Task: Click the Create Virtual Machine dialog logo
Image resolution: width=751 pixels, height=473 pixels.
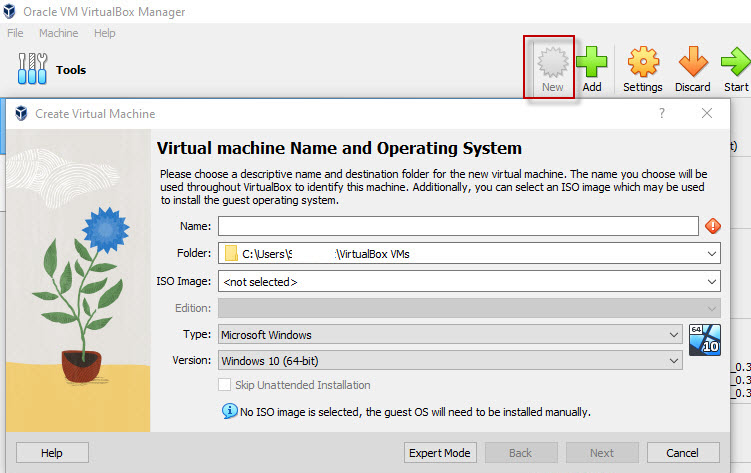Action: click(x=21, y=113)
